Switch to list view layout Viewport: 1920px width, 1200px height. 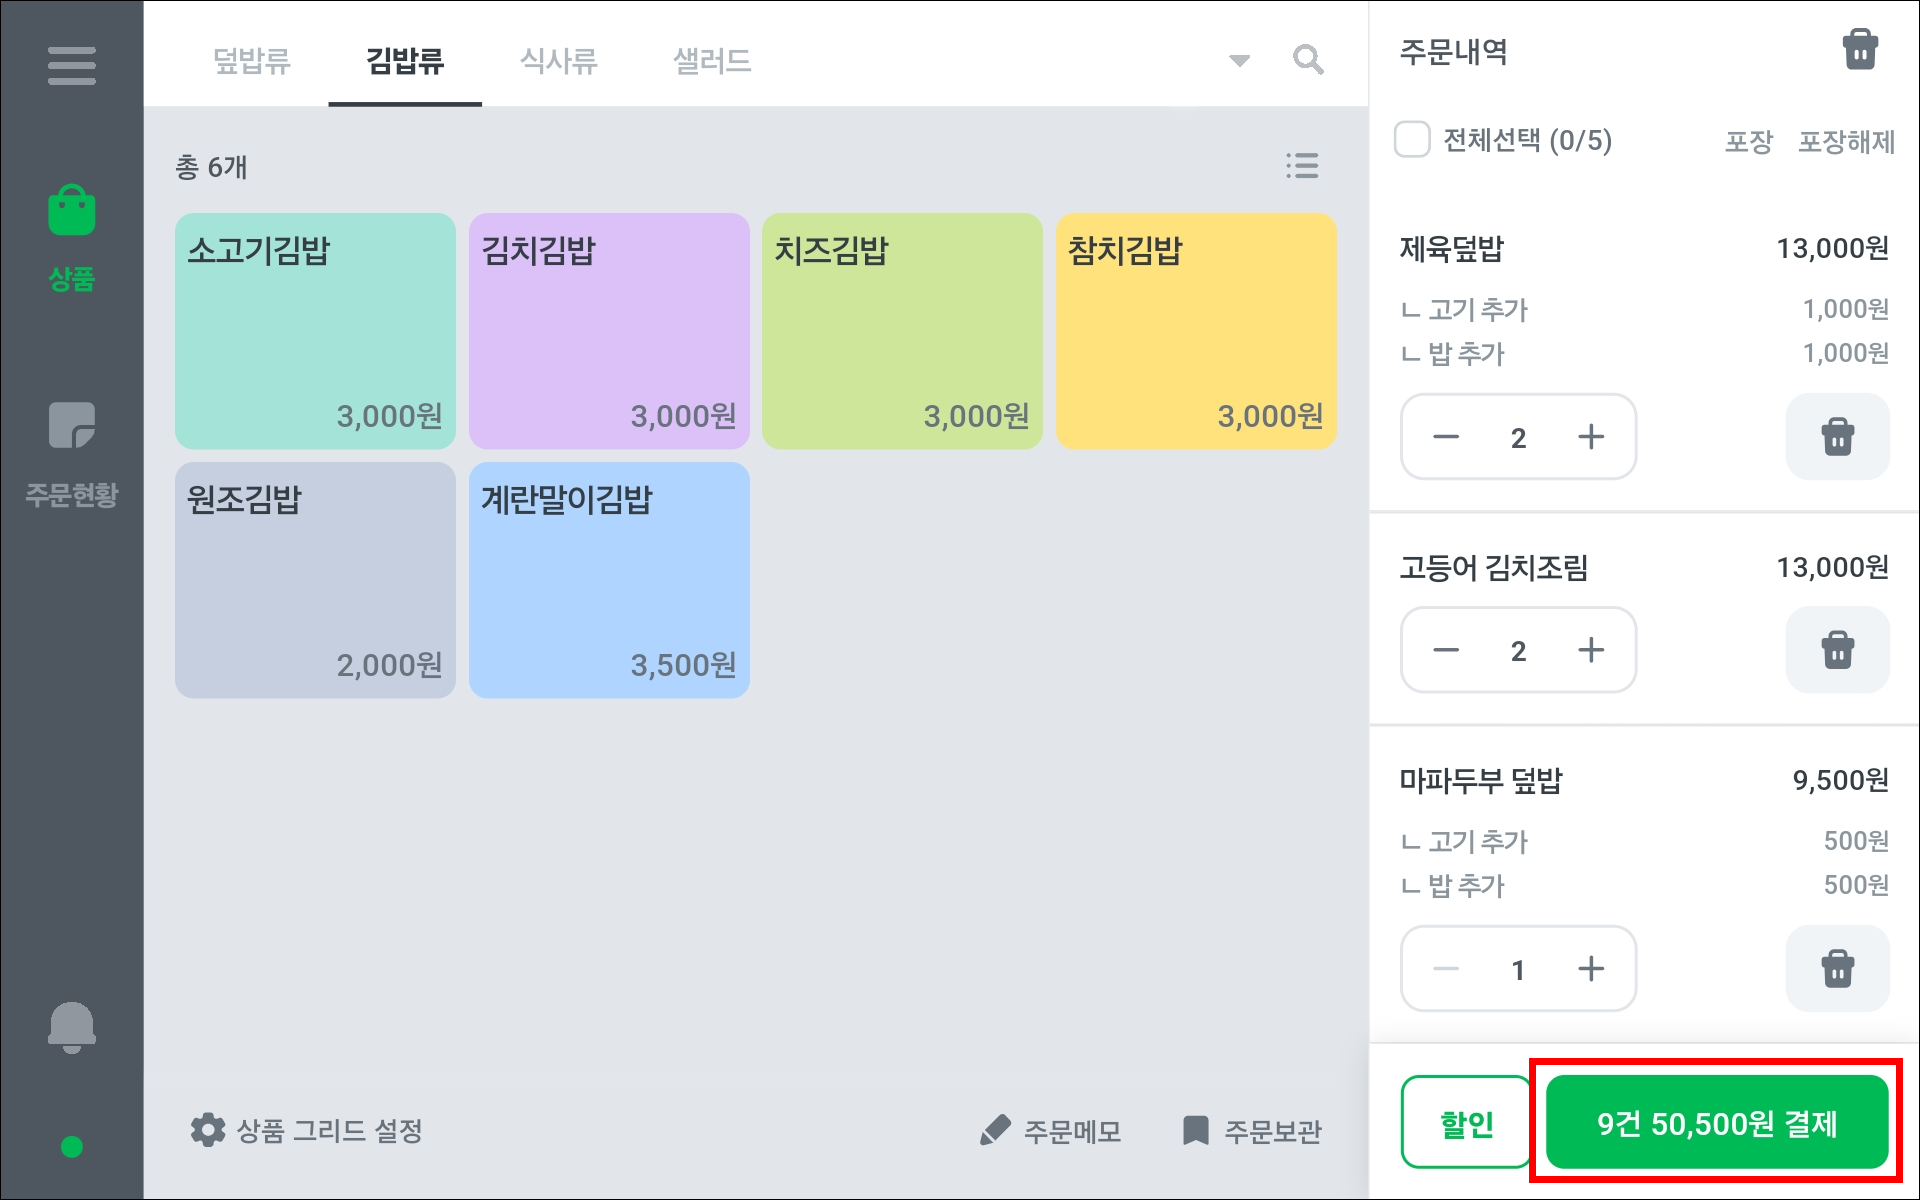coord(1302,166)
